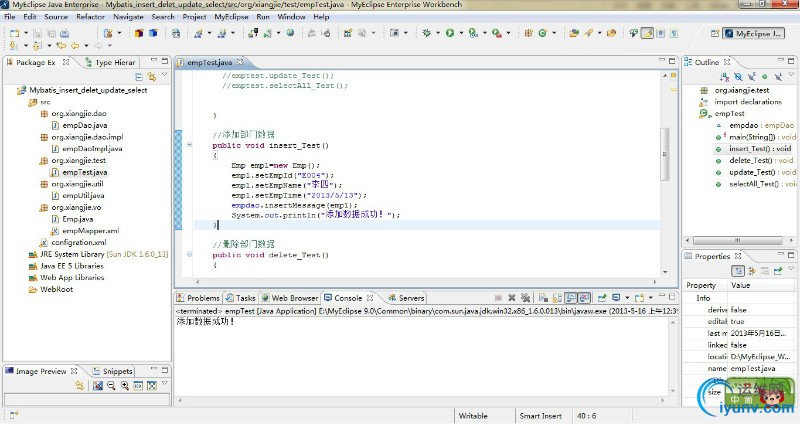Image resolution: width=800 pixels, height=424 pixels.
Task: Switch to the Snippets tab
Action: (113, 371)
